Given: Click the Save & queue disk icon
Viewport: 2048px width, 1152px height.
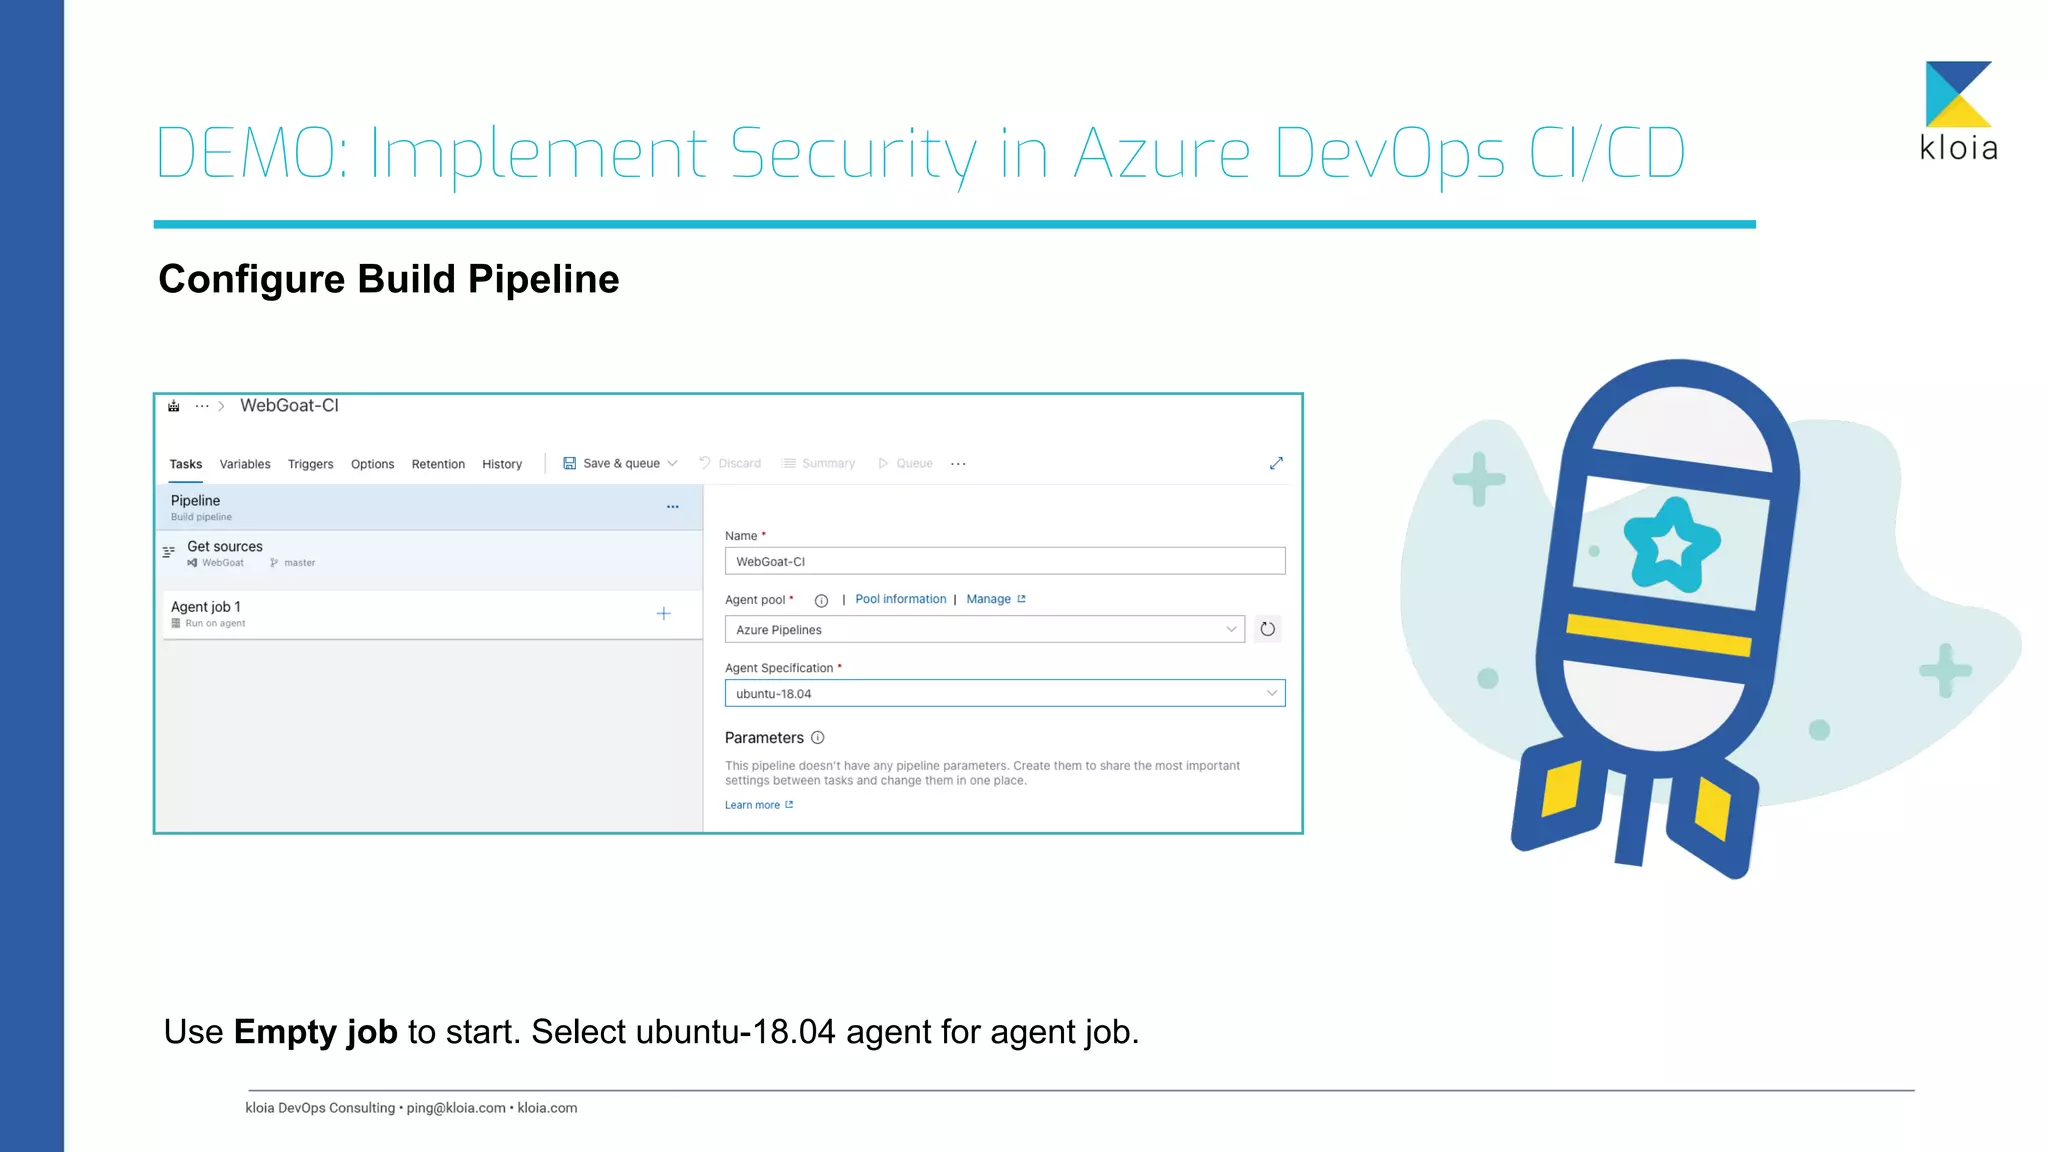Looking at the screenshot, I should 569,463.
